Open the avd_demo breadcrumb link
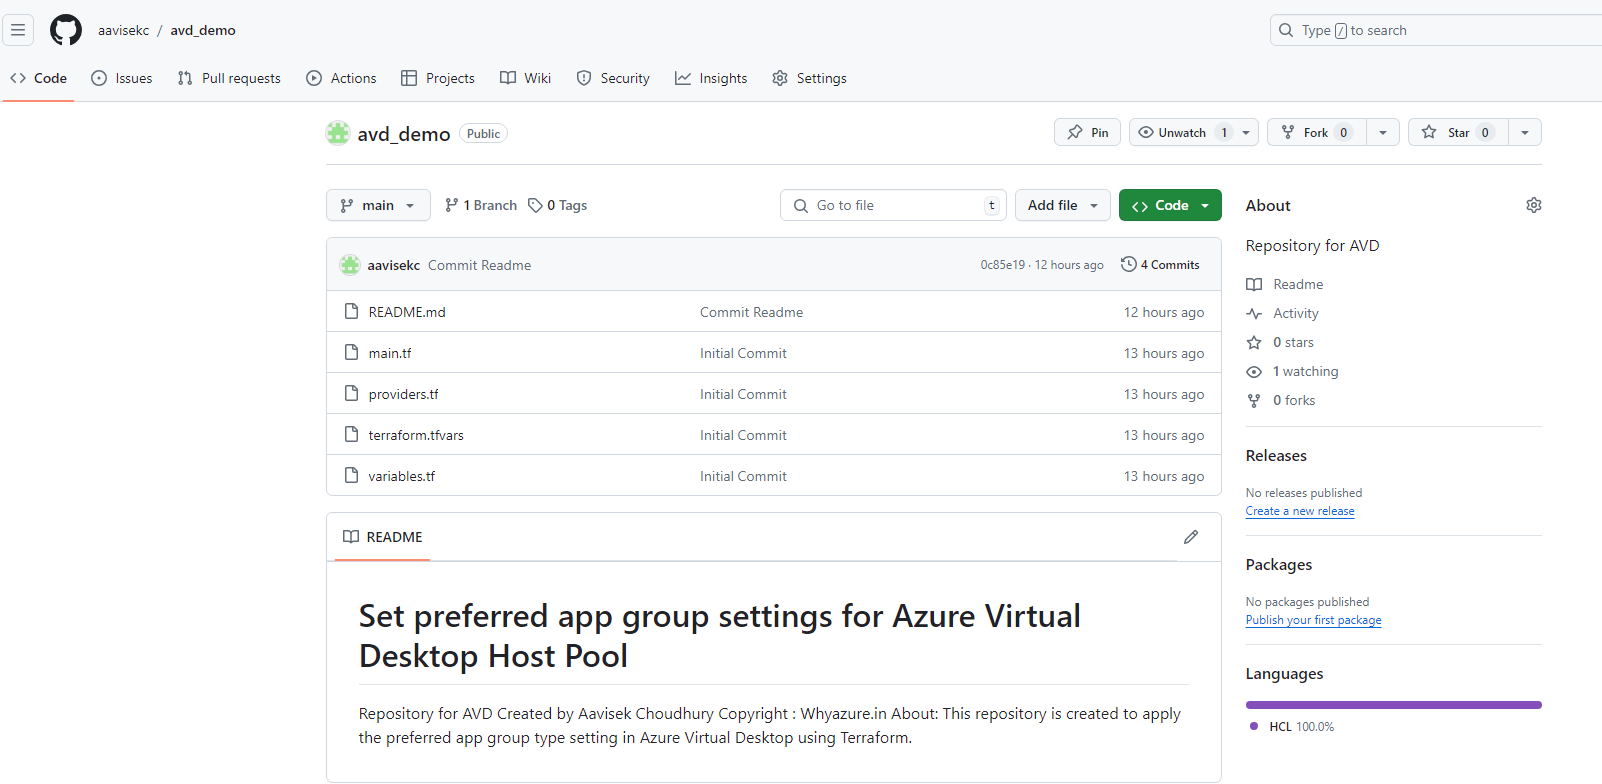The image size is (1602, 784). (x=203, y=30)
